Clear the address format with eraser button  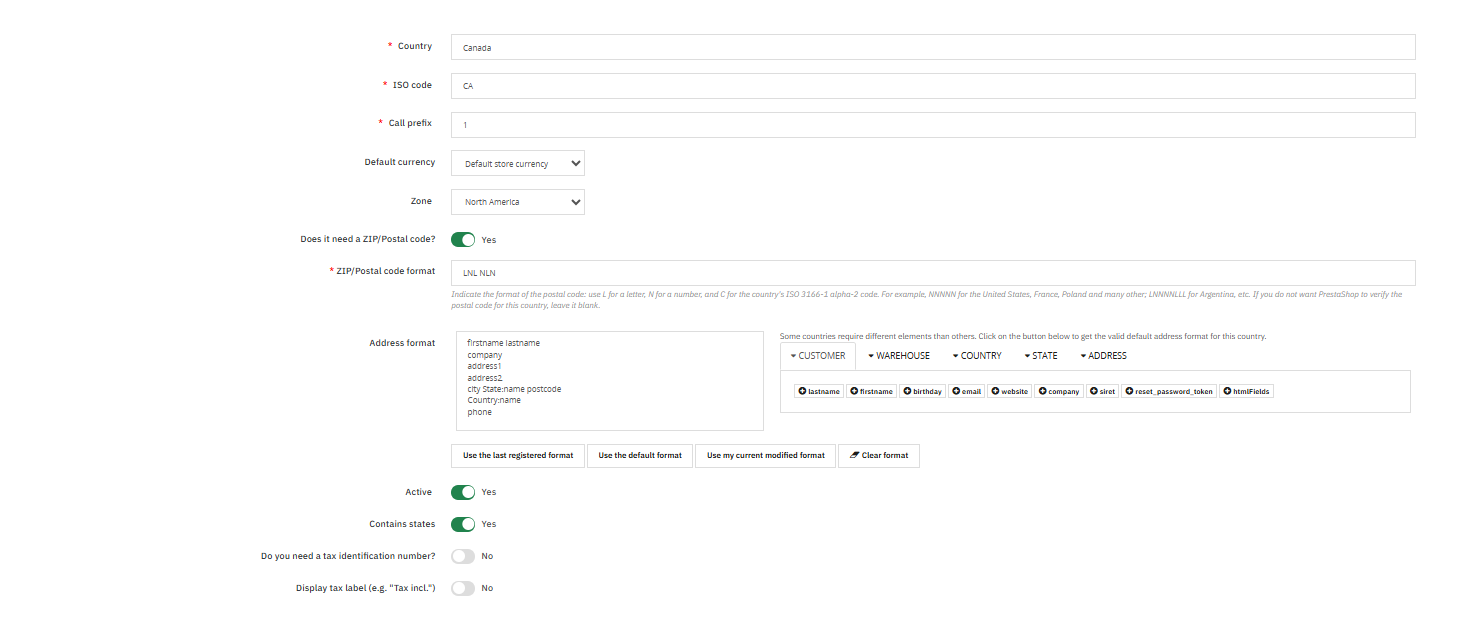(878, 455)
